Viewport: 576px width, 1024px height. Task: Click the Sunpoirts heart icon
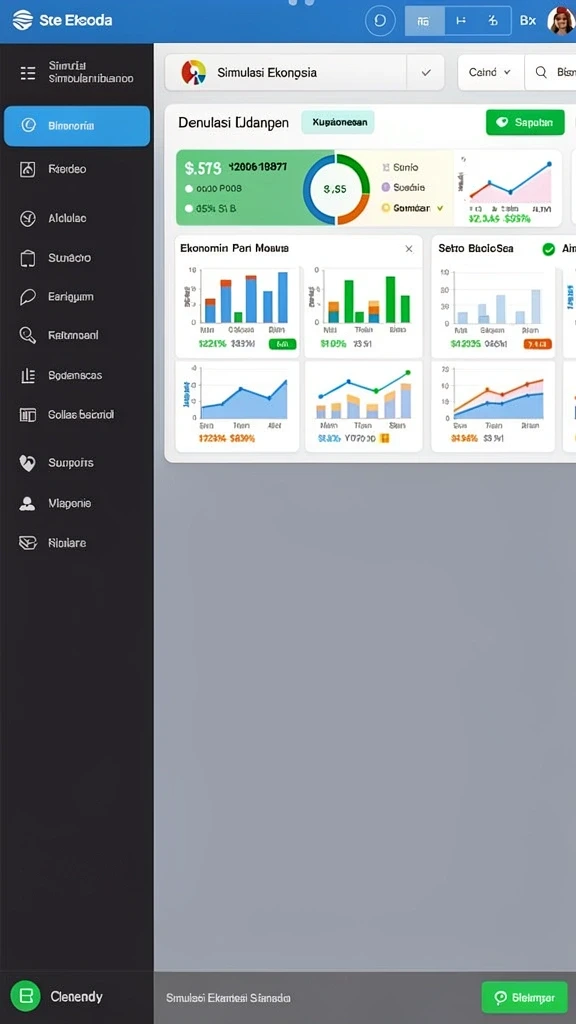27,464
